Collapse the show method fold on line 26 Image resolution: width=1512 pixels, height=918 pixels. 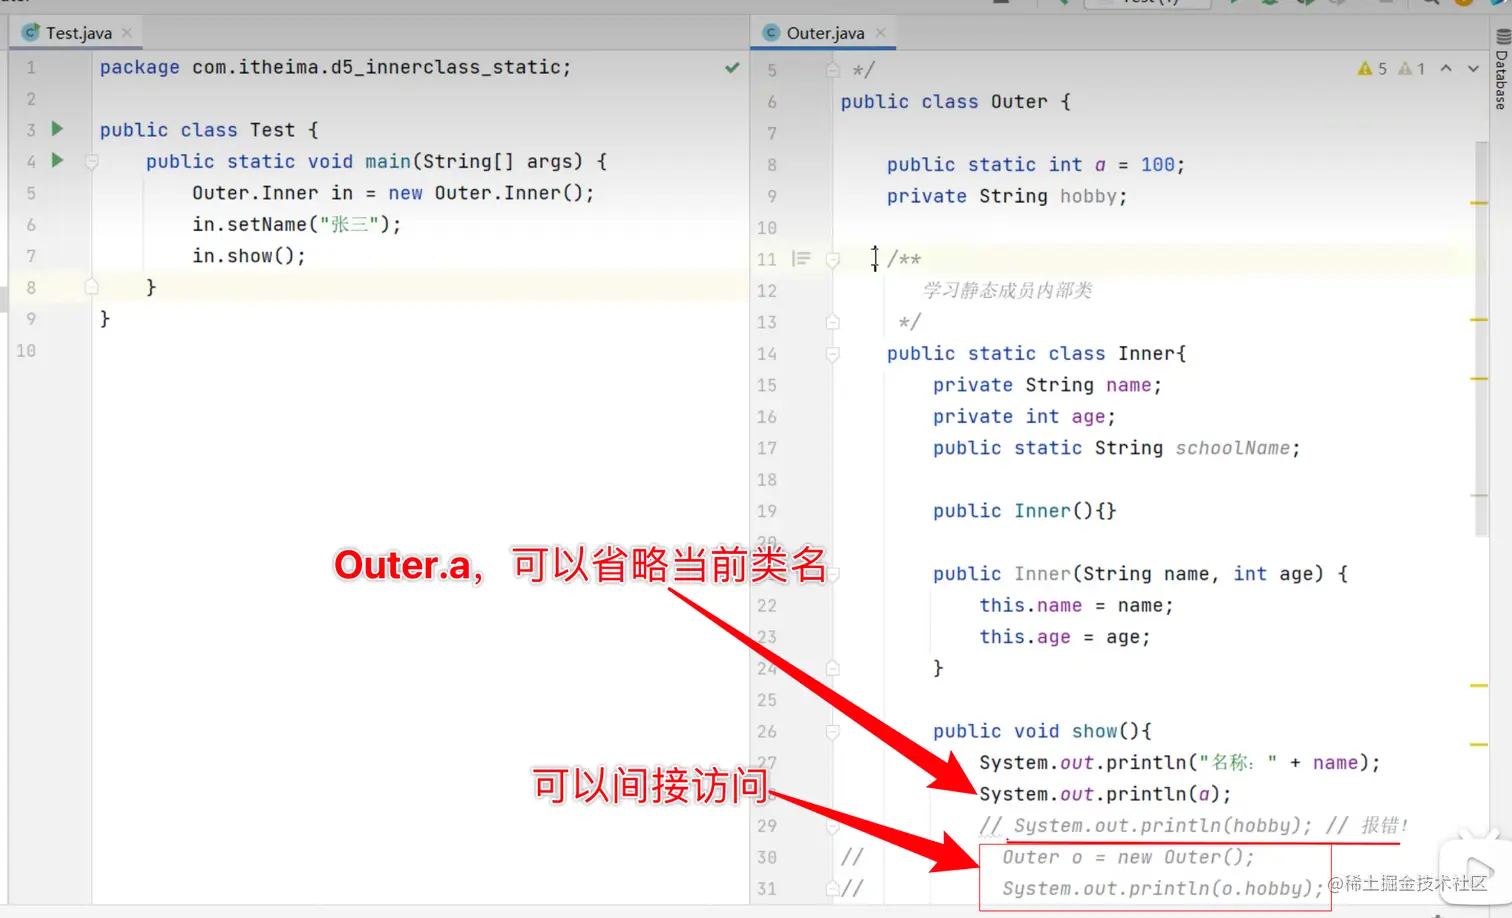[832, 732]
